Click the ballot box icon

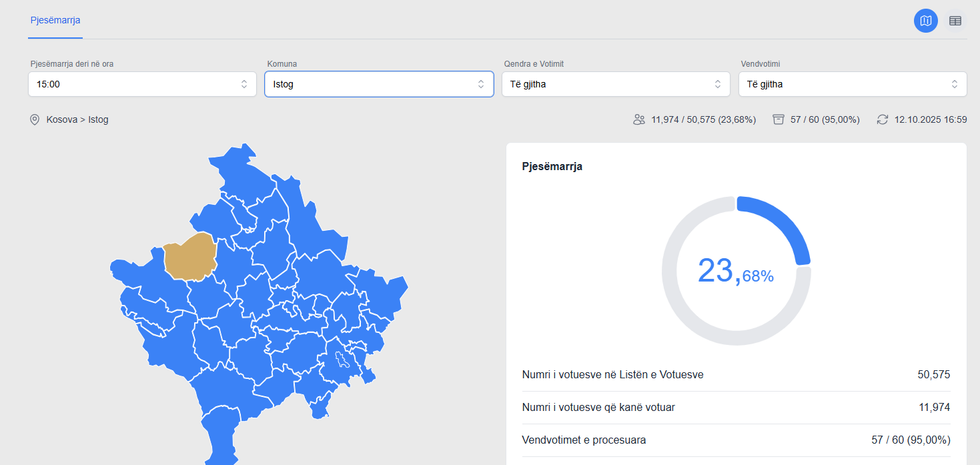point(779,120)
